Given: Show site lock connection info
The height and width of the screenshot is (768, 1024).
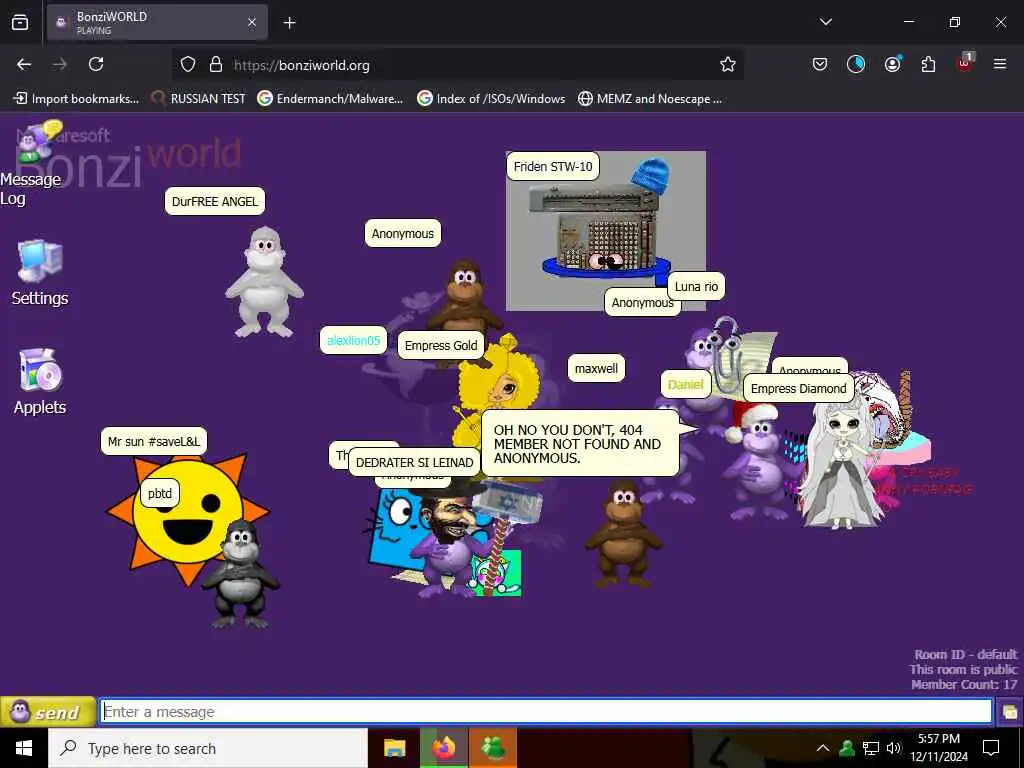Looking at the screenshot, I should [x=216, y=65].
